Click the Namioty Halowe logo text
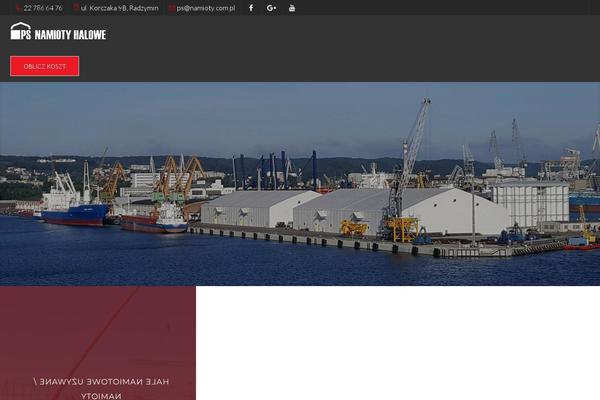The image size is (600, 400). 70,33
